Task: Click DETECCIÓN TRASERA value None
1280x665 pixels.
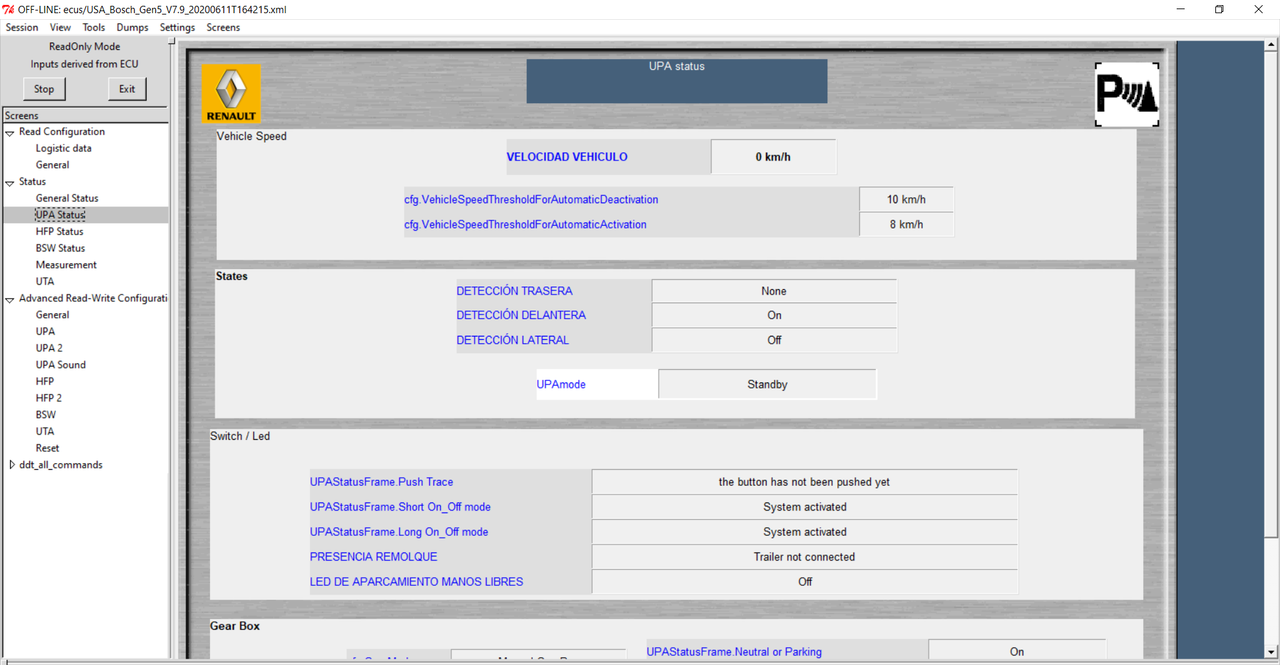Action: click(x=774, y=291)
